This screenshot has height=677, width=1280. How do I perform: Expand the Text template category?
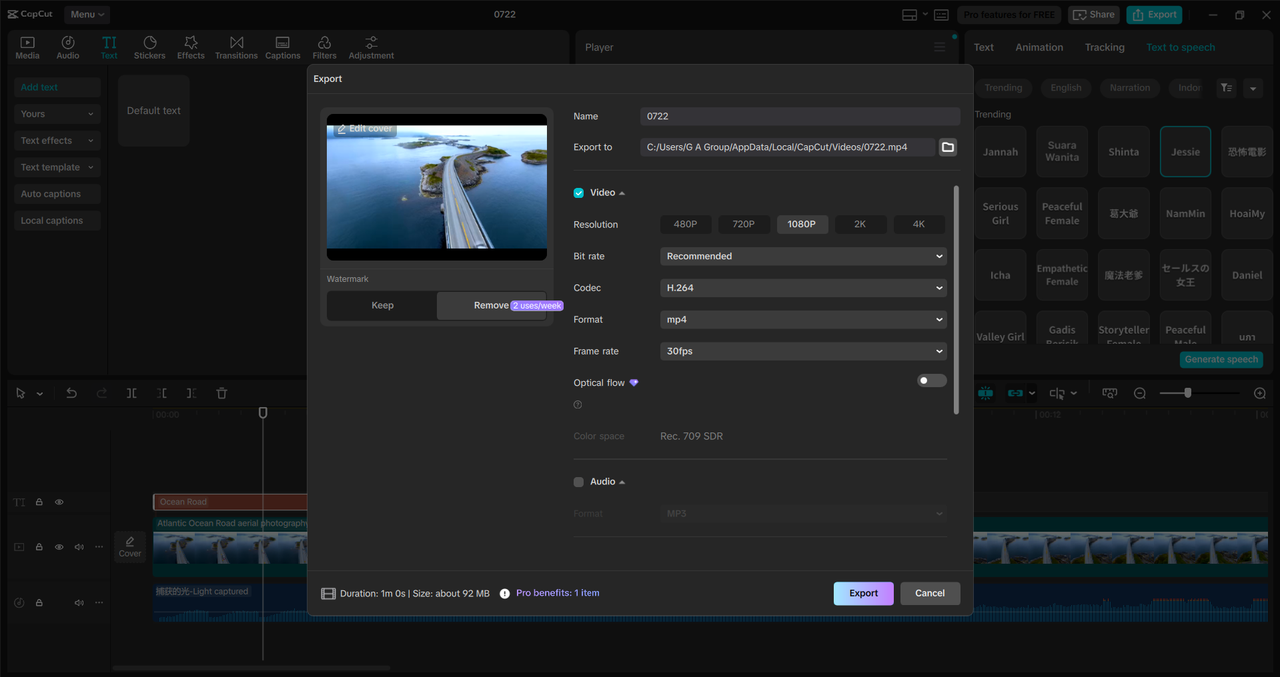pyautogui.click(x=58, y=167)
